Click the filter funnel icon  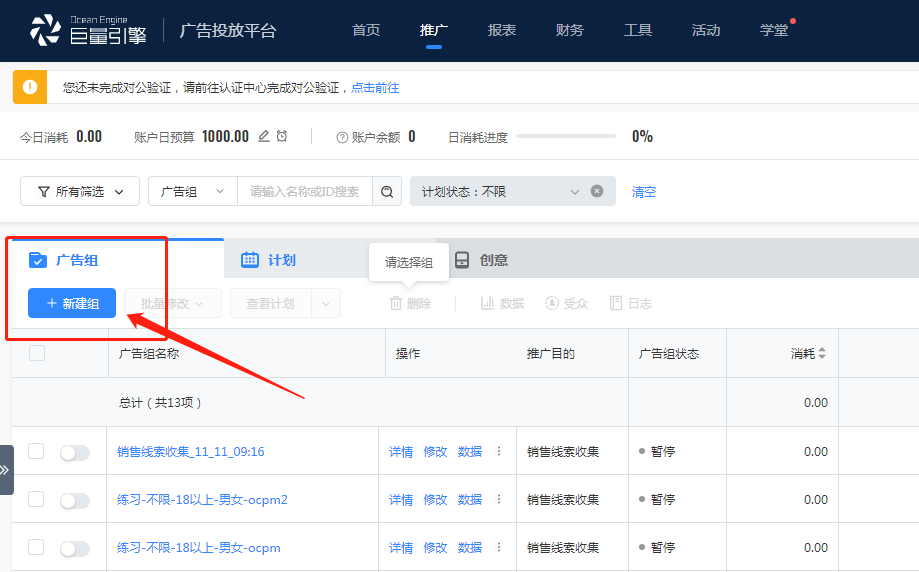click(x=44, y=192)
